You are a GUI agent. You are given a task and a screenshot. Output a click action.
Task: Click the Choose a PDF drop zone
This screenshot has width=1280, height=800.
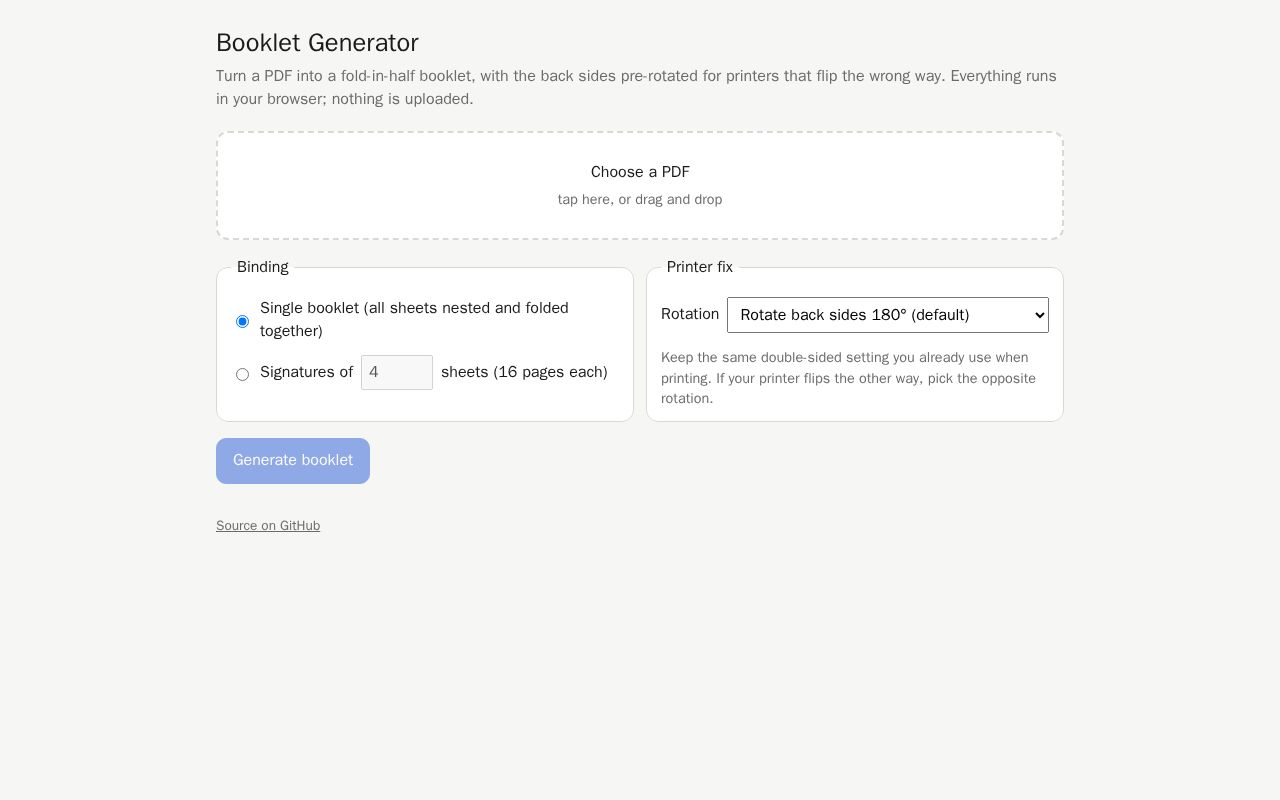(640, 186)
